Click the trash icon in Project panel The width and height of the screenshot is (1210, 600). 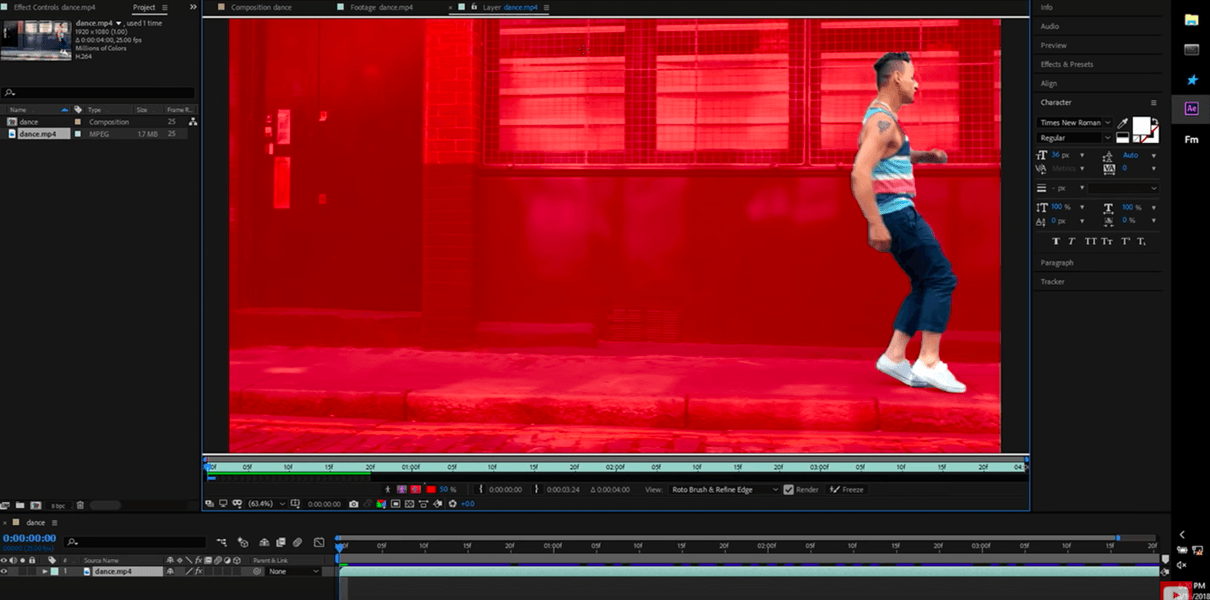click(x=80, y=505)
